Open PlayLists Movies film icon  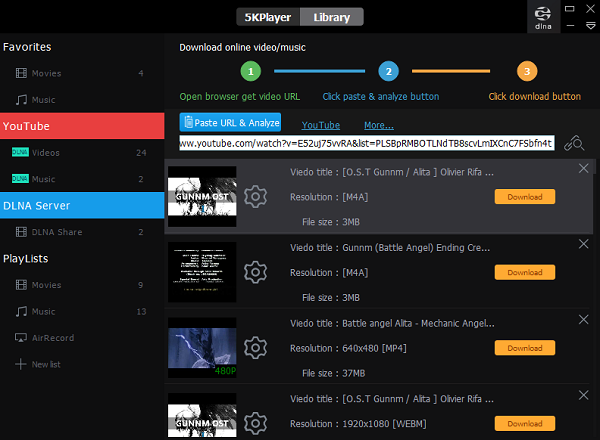click(21, 285)
